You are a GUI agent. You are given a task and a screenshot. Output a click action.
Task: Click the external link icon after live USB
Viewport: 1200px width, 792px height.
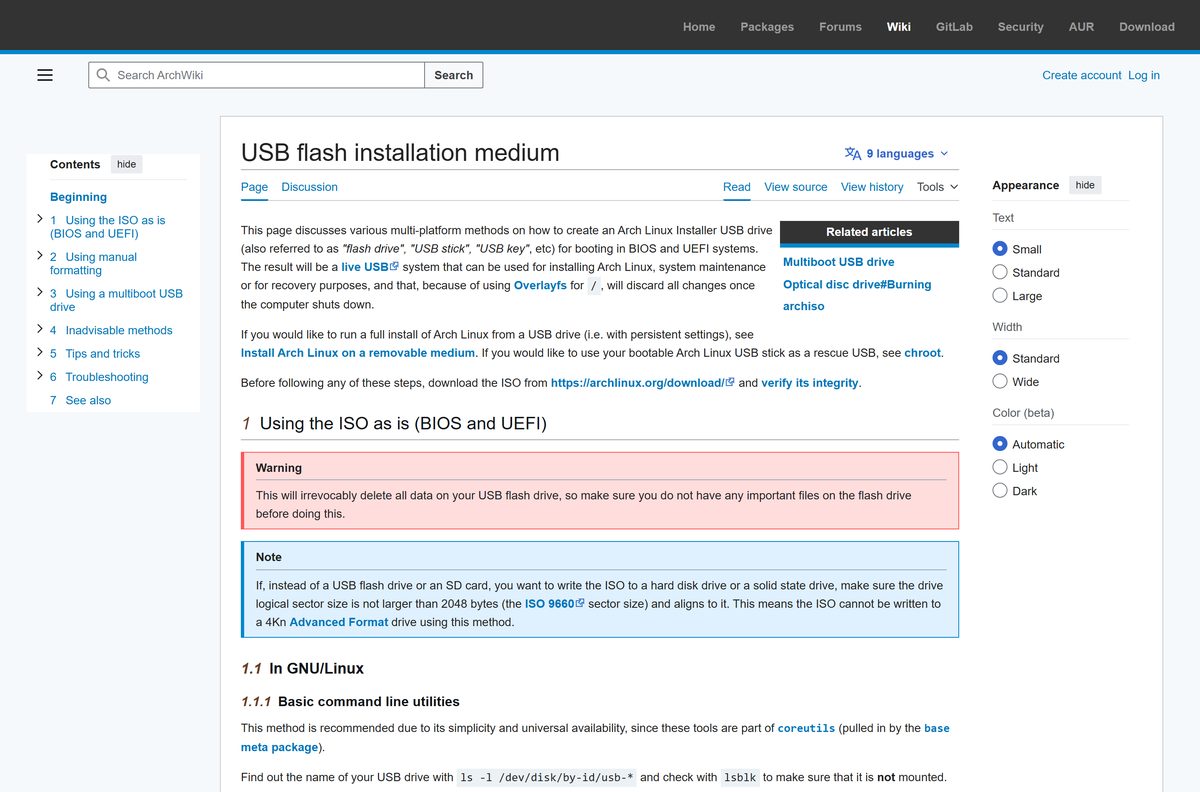coord(395,267)
